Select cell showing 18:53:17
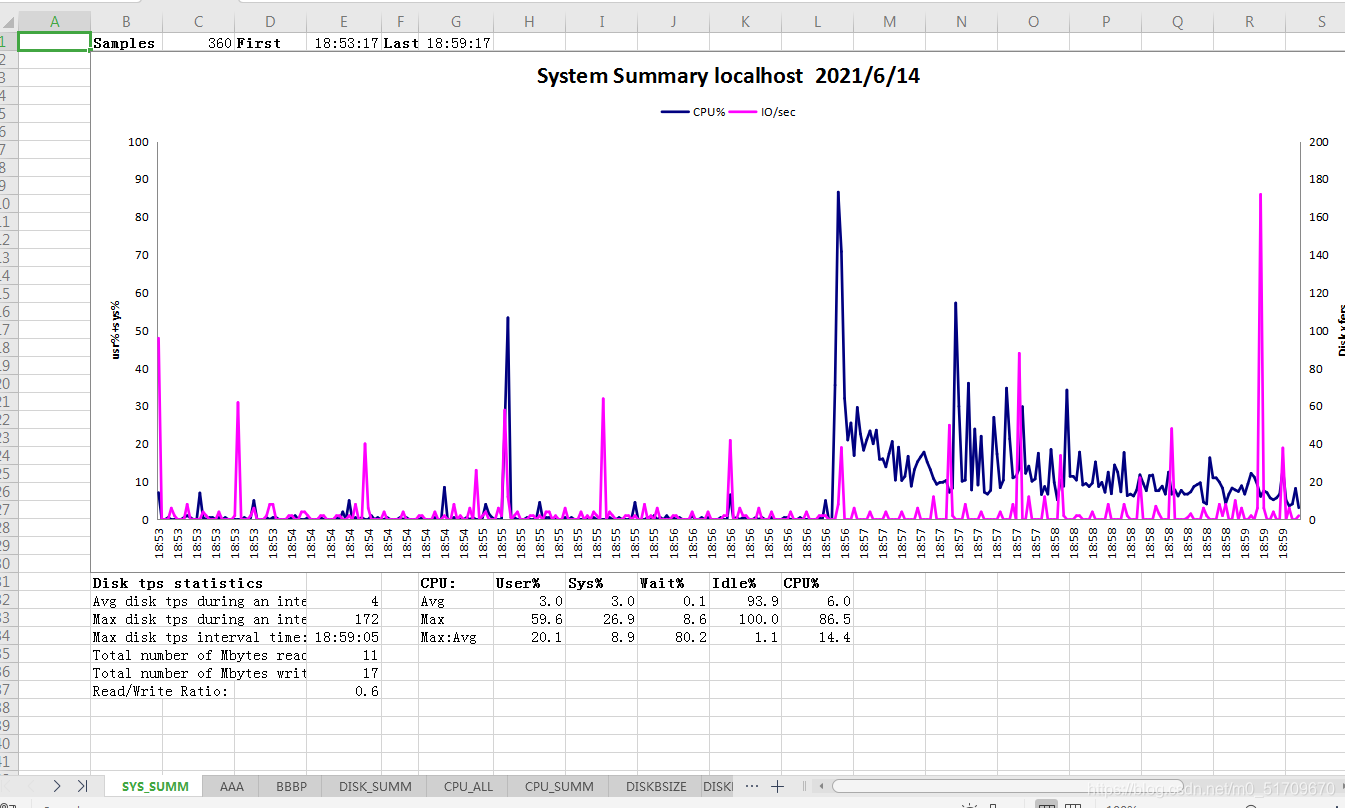This screenshot has width=1345, height=808. [344, 43]
